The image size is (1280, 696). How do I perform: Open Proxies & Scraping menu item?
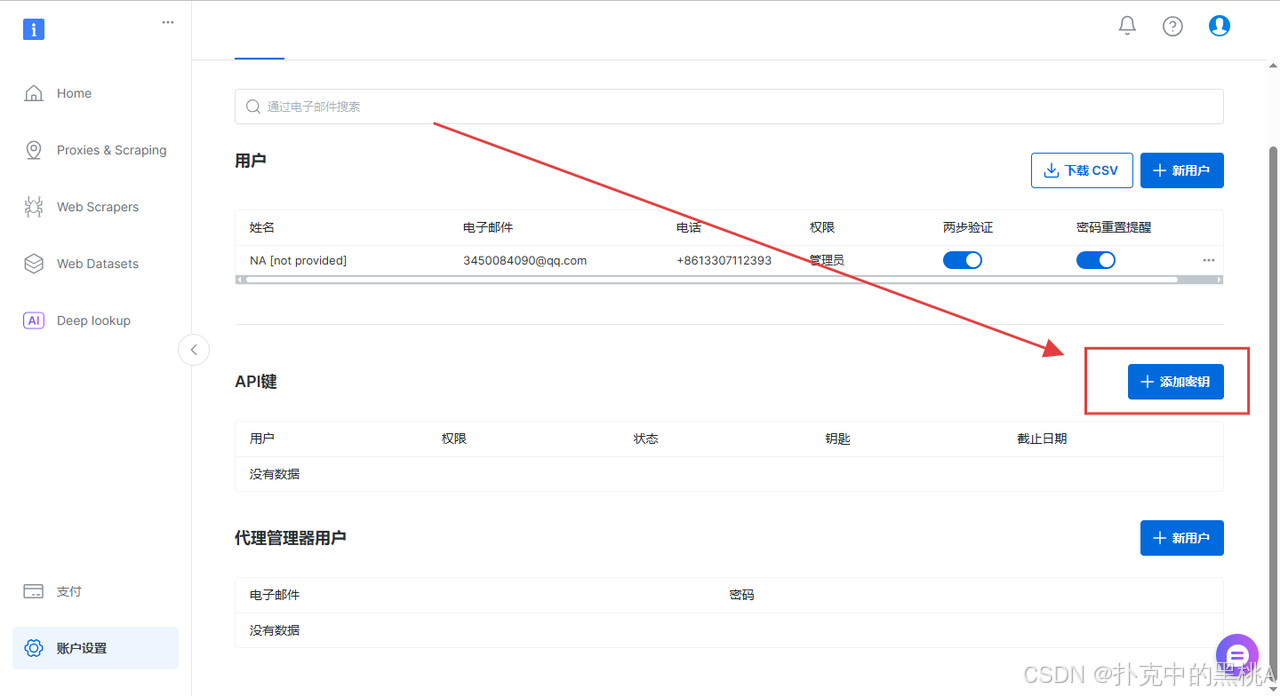pos(111,150)
